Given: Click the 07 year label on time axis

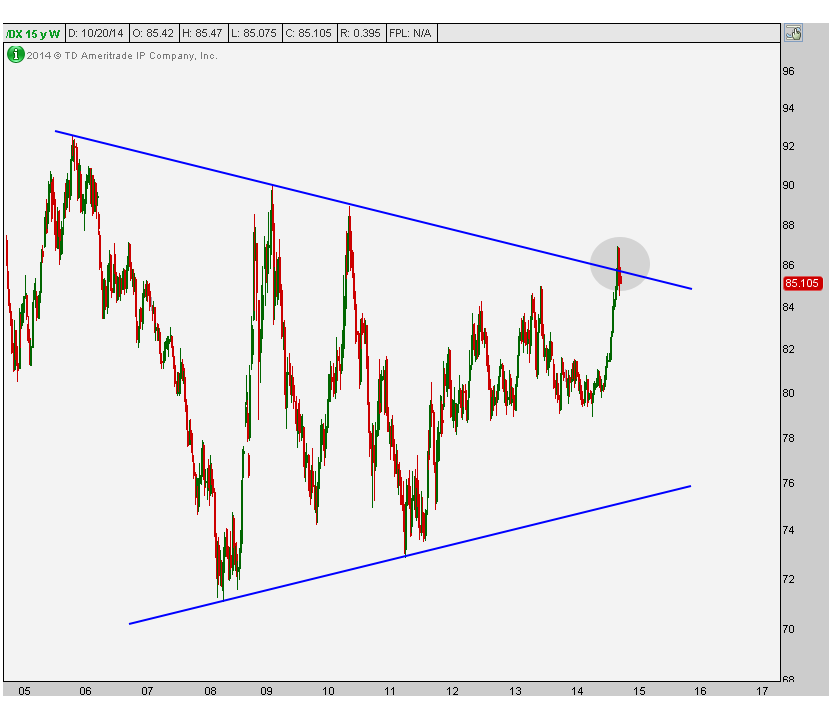Looking at the screenshot, I should point(147,691).
